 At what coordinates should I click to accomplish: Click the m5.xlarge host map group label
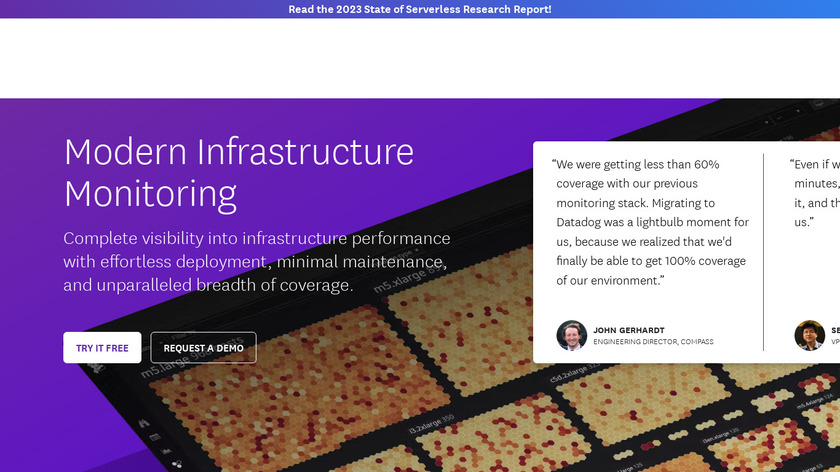[x=408, y=280]
